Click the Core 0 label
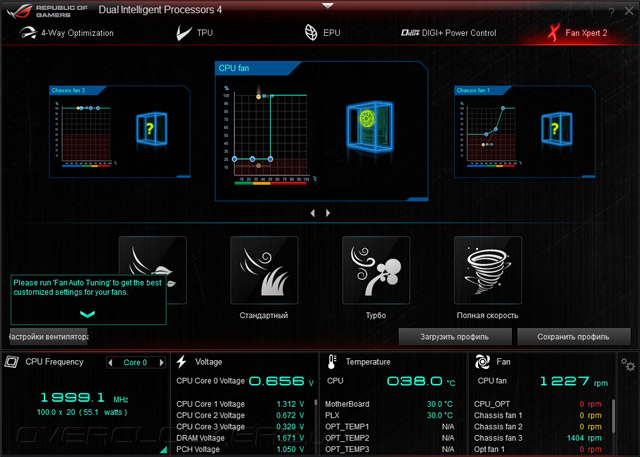The width and height of the screenshot is (640, 457). pyautogui.click(x=135, y=362)
